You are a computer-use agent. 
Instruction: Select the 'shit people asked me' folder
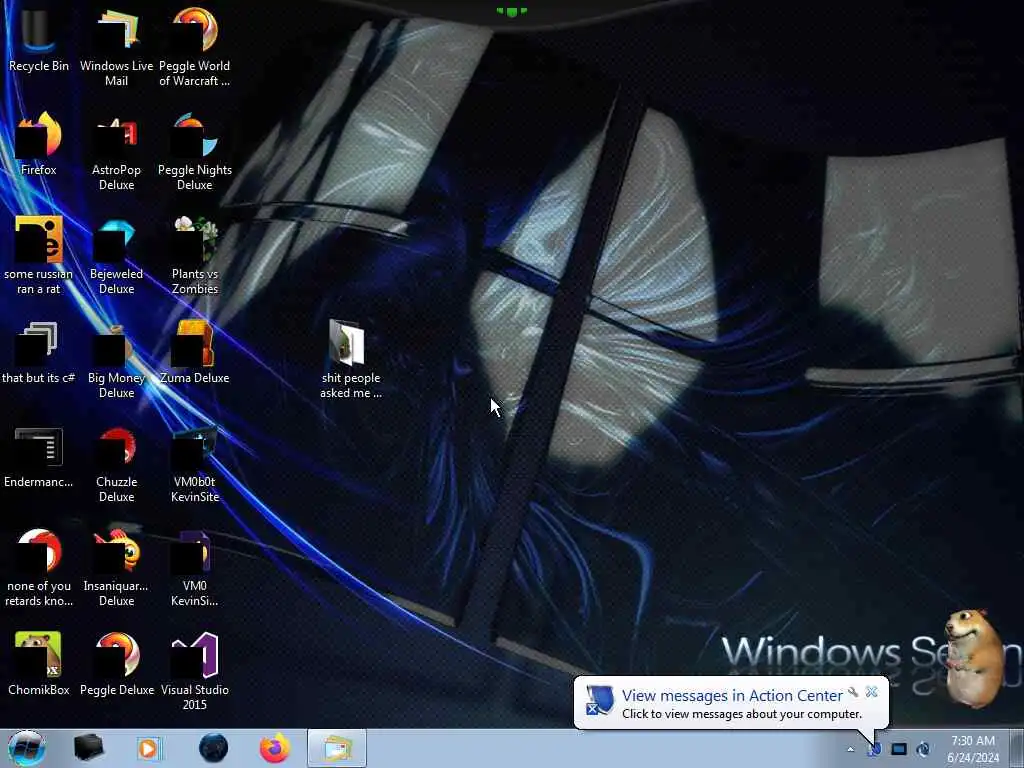click(351, 359)
